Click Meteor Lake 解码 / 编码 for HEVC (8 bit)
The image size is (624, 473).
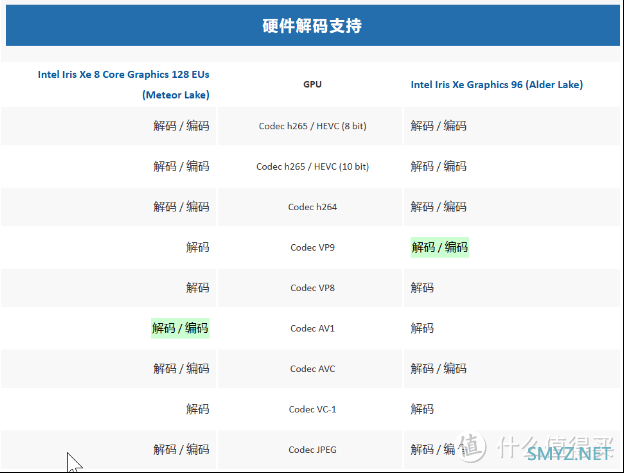[181, 126]
